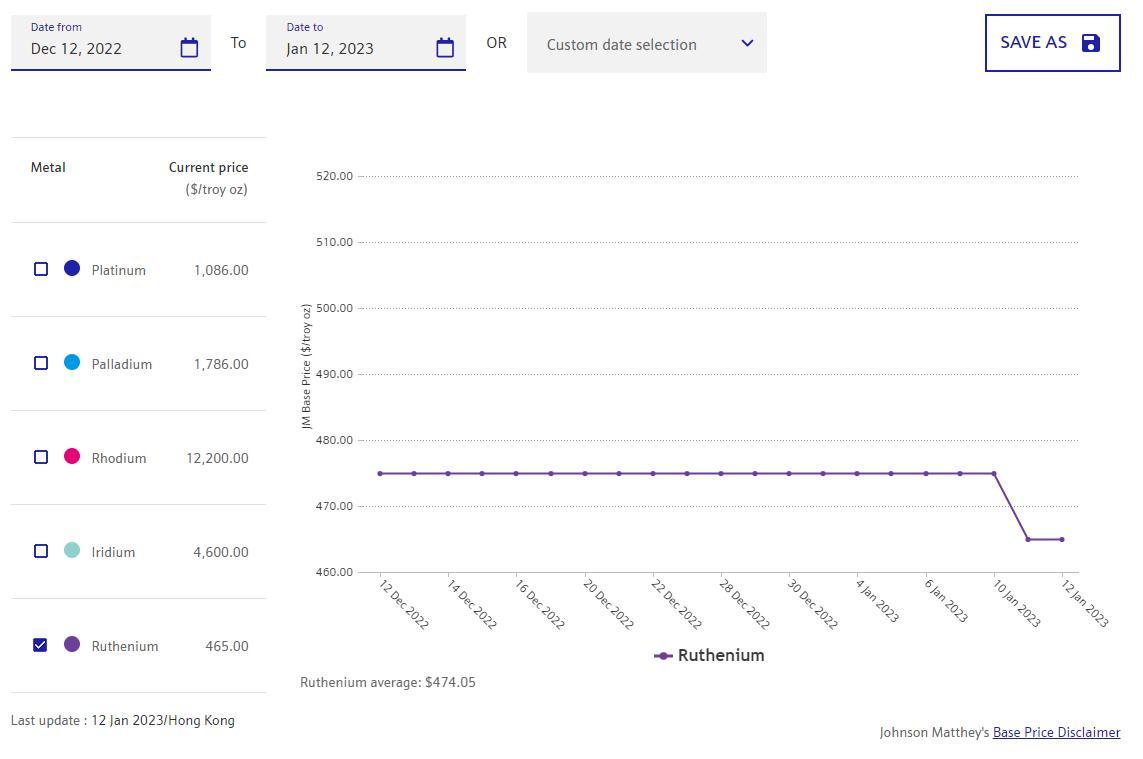The width and height of the screenshot is (1143, 759).
Task: Open the Base Price Disclaimer link
Action: click(x=1056, y=732)
